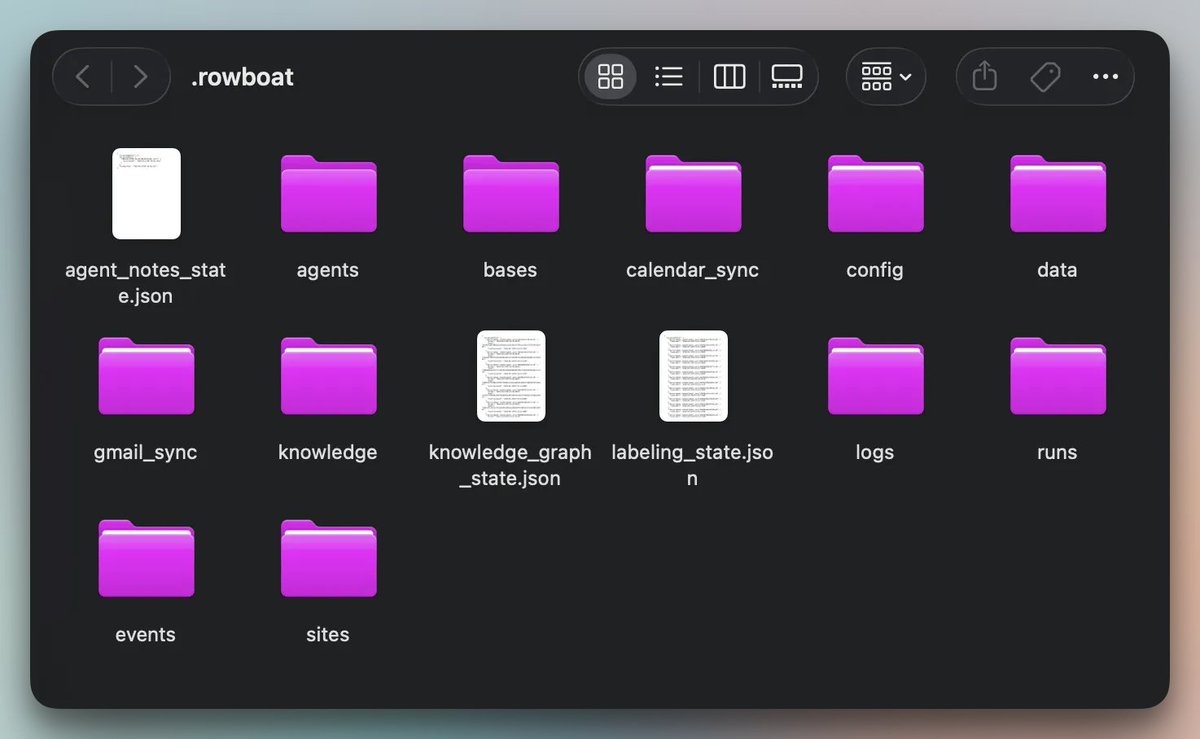Click the 'labeling_state.json' file name
Image resolution: width=1200 pixels, height=739 pixels.
tap(692, 465)
